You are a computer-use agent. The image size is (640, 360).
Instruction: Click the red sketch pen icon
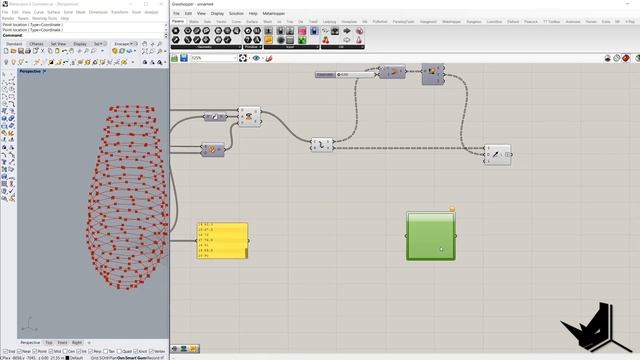[269, 58]
